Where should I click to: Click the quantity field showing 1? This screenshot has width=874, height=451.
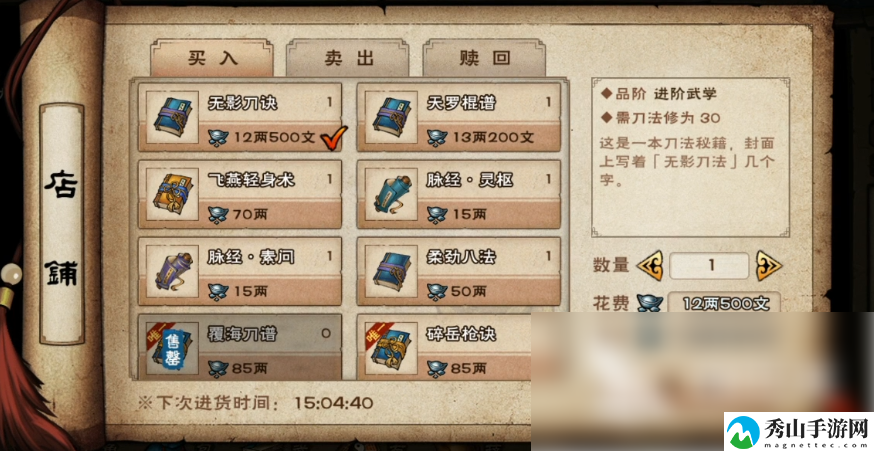coord(709,266)
